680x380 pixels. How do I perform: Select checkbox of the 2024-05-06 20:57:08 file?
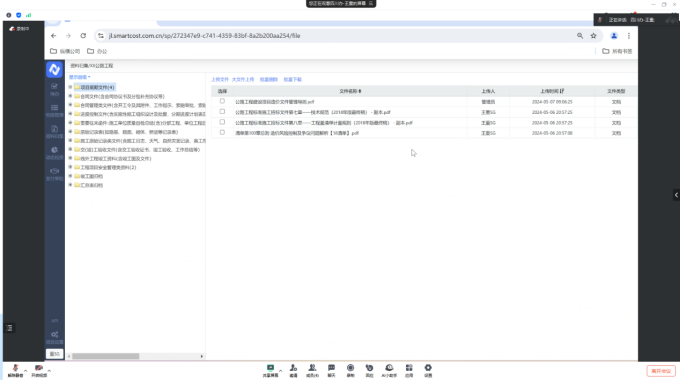pyautogui.click(x=222, y=132)
